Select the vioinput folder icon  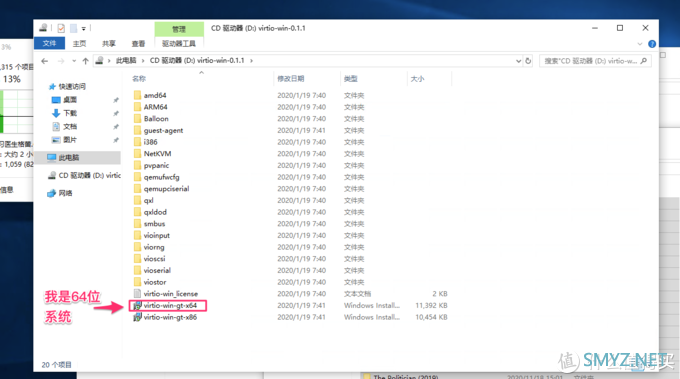pyautogui.click(x=137, y=235)
